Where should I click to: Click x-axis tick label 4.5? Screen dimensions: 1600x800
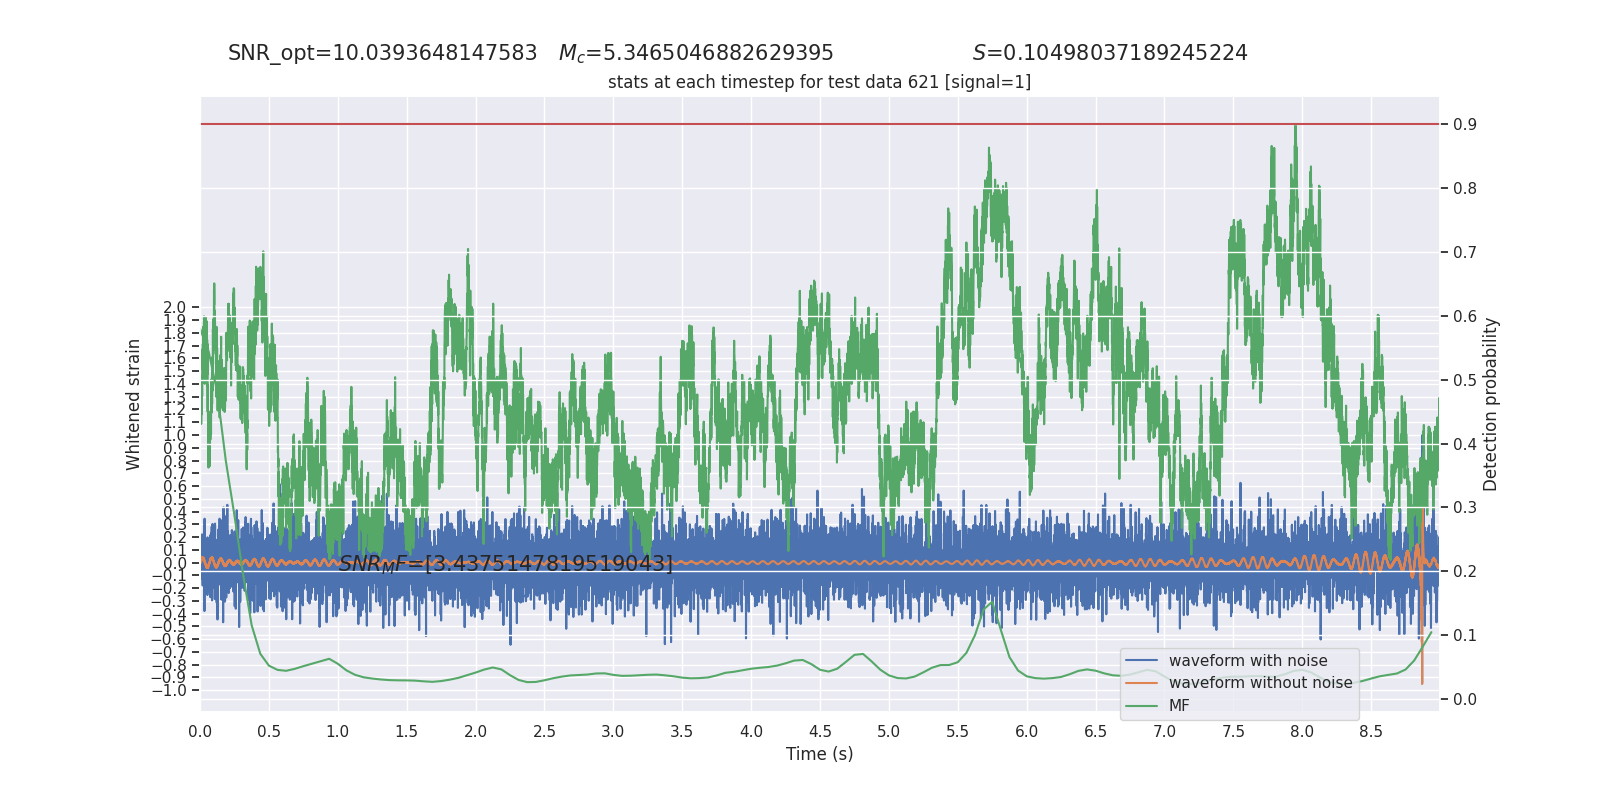(x=820, y=732)
